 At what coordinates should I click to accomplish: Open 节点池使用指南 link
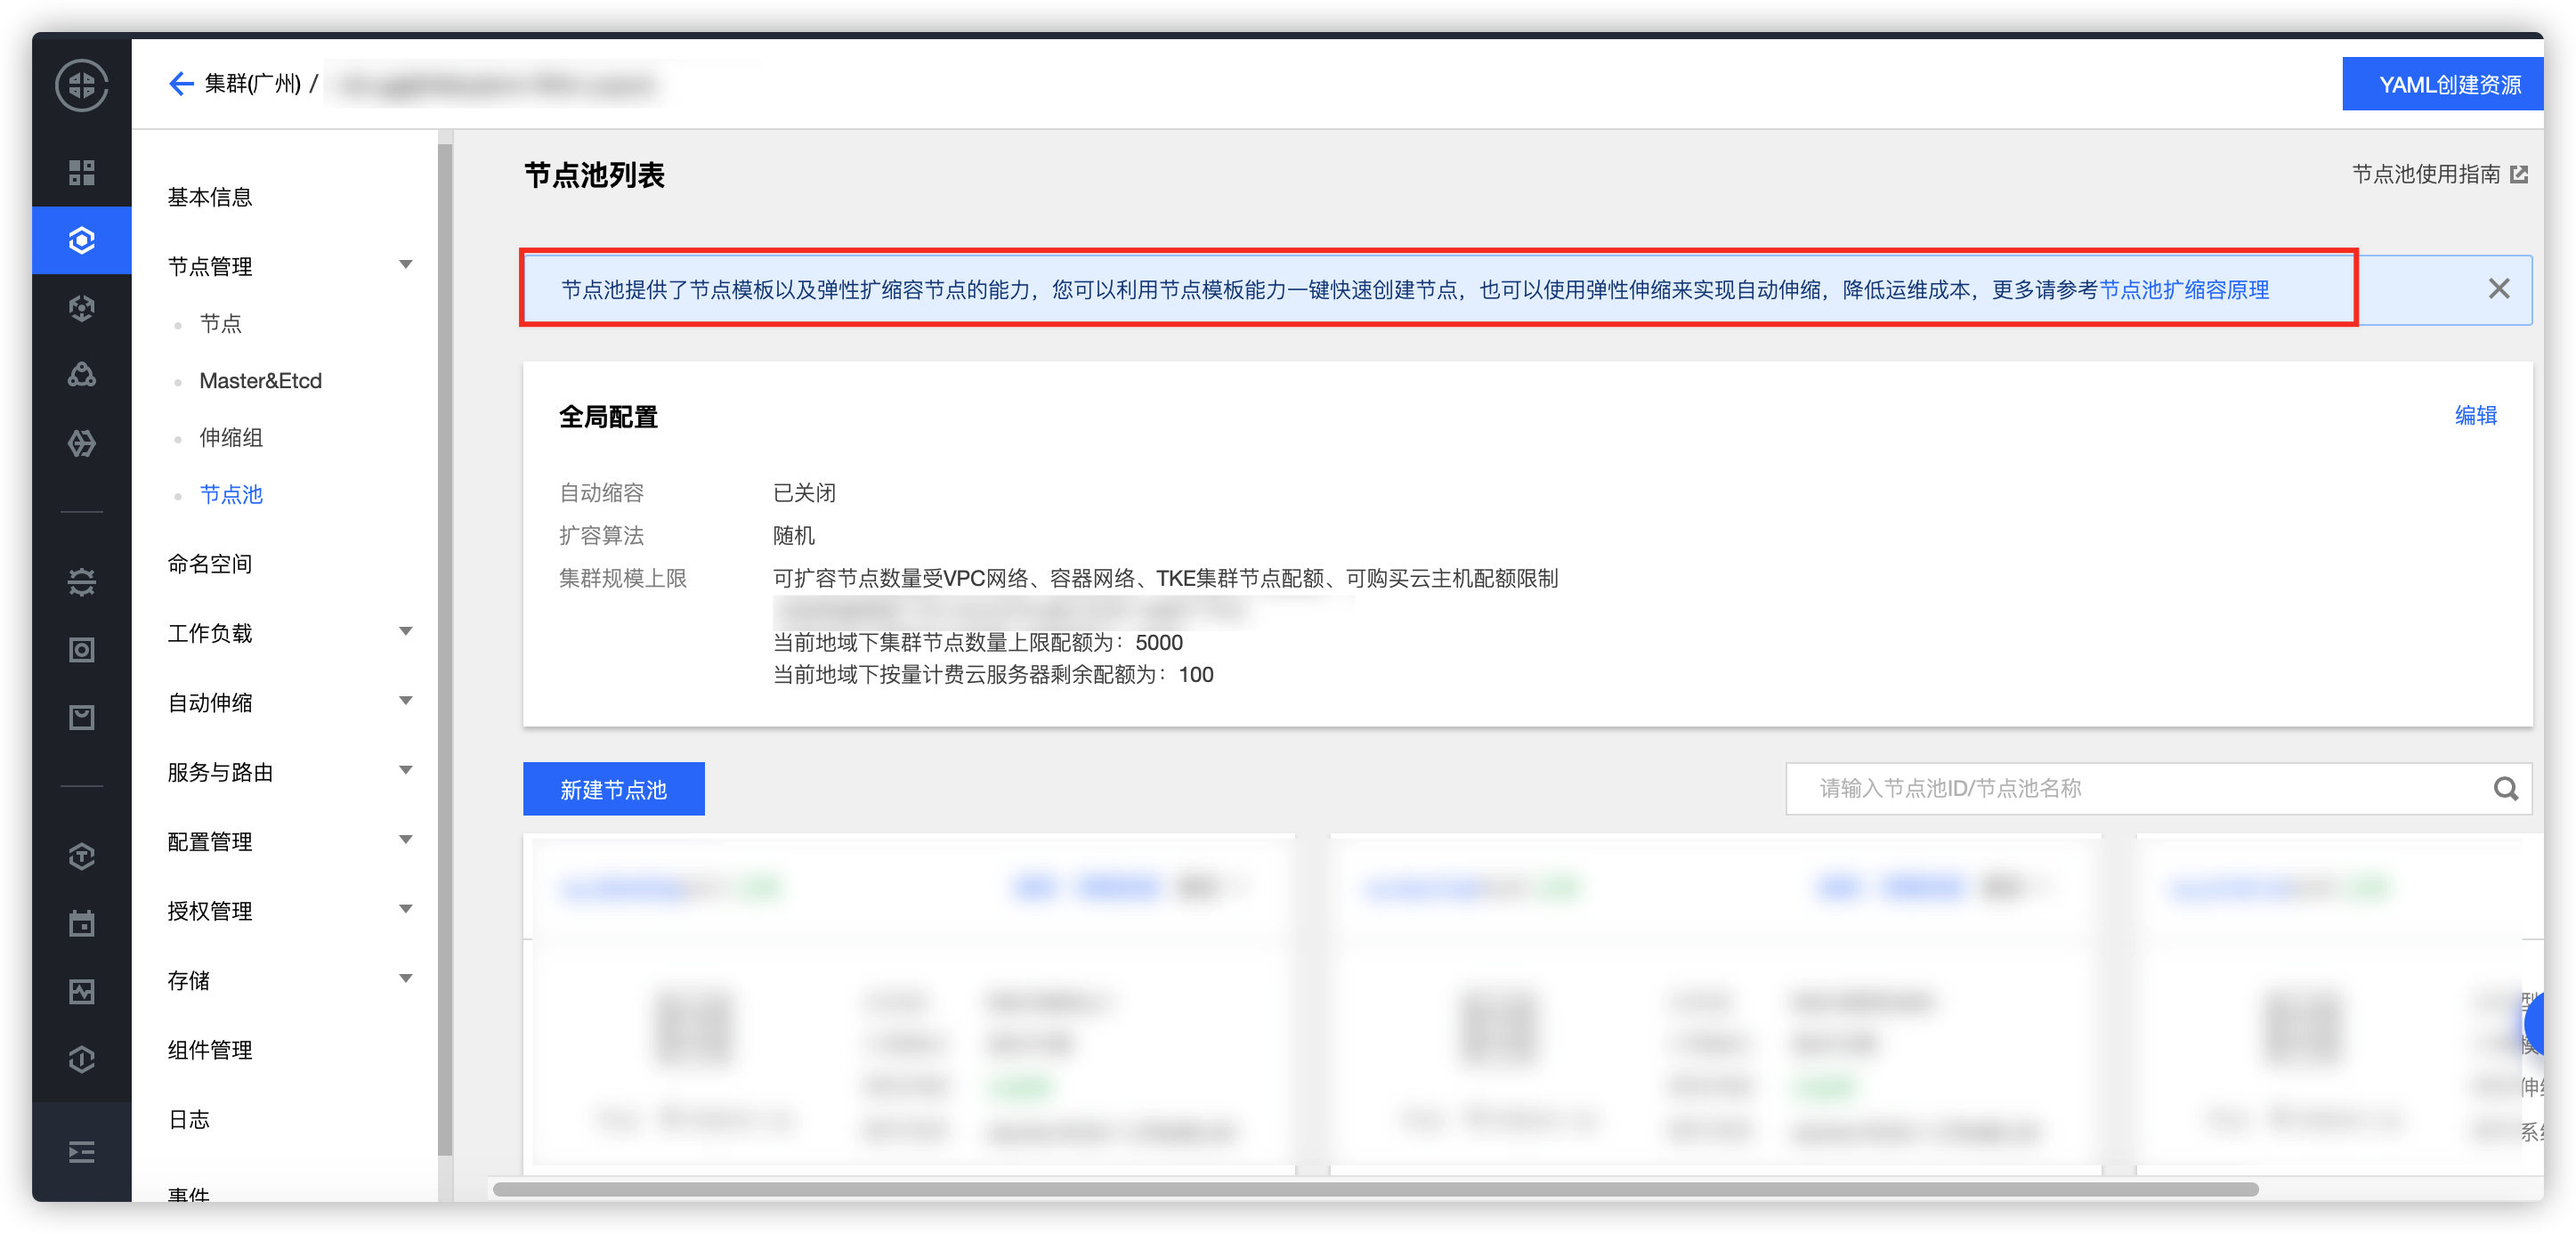2426,175
